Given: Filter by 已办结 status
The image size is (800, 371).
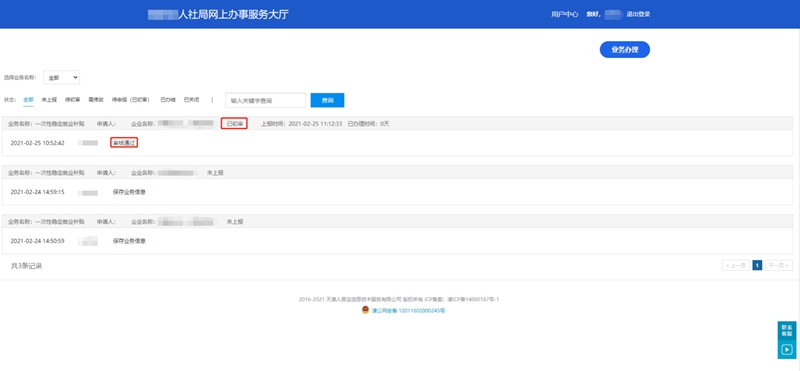Looking at the screenshot, I should coord(168,100).
